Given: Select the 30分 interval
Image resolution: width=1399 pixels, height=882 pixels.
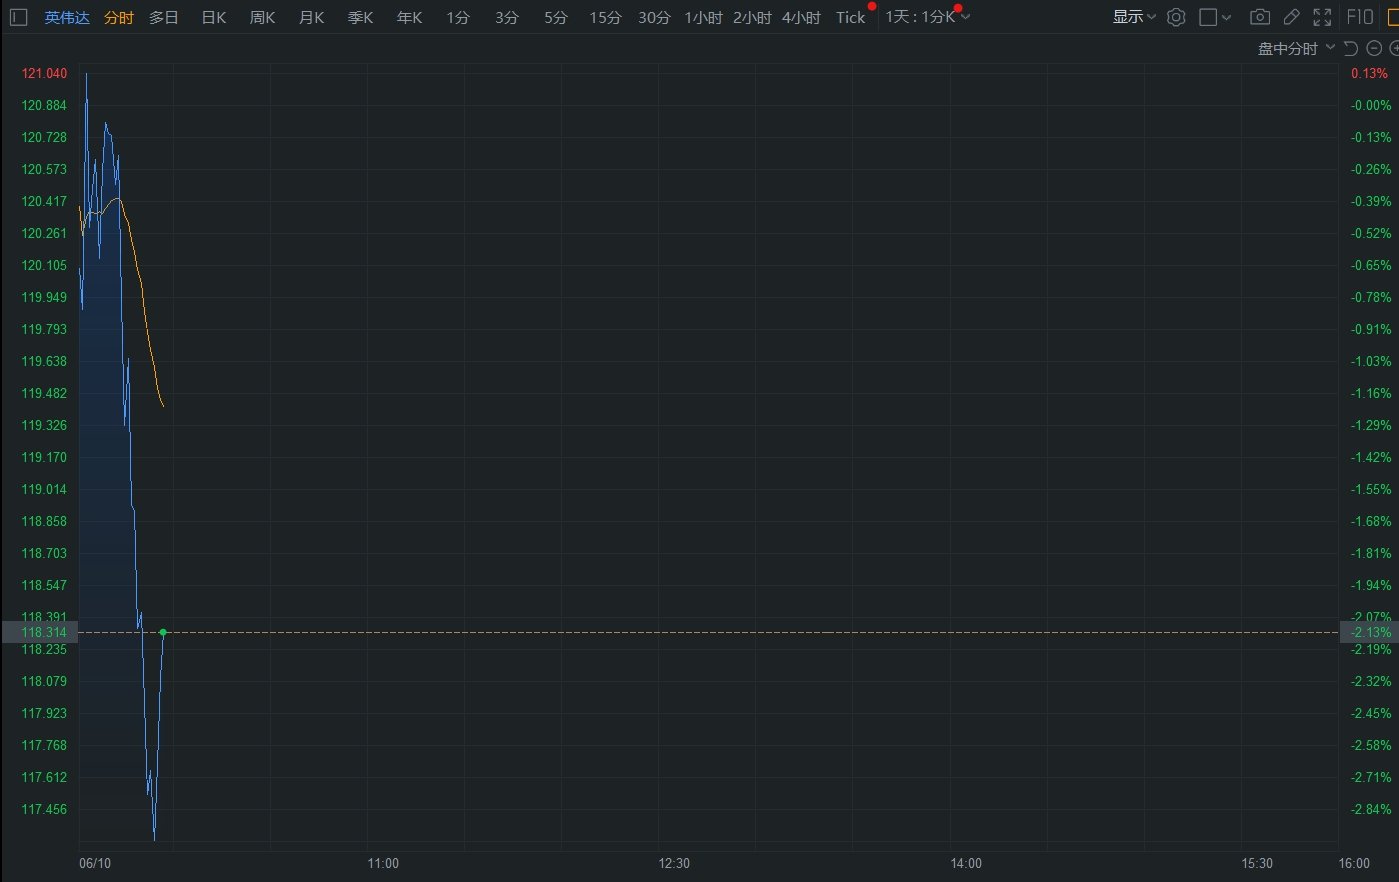Looking at the screenshot, I should 654,17.
